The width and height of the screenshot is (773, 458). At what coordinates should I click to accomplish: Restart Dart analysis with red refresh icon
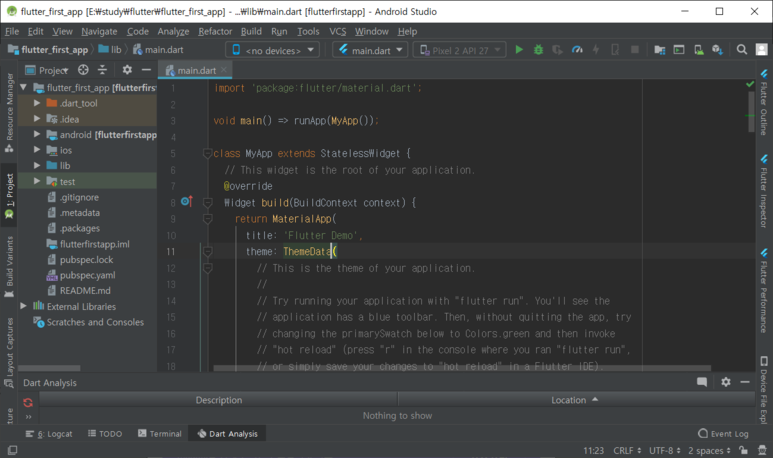[x=28, y=402]
